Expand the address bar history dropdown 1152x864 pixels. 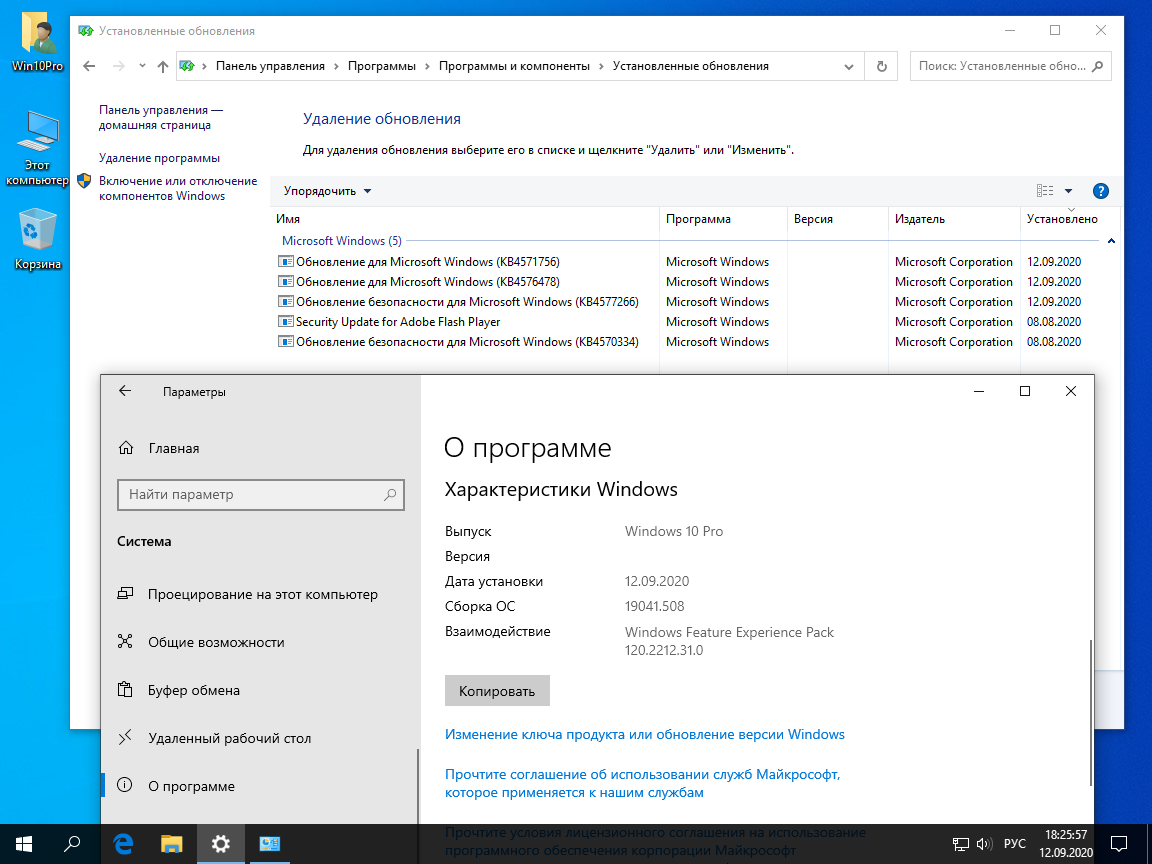click(846, 66)
